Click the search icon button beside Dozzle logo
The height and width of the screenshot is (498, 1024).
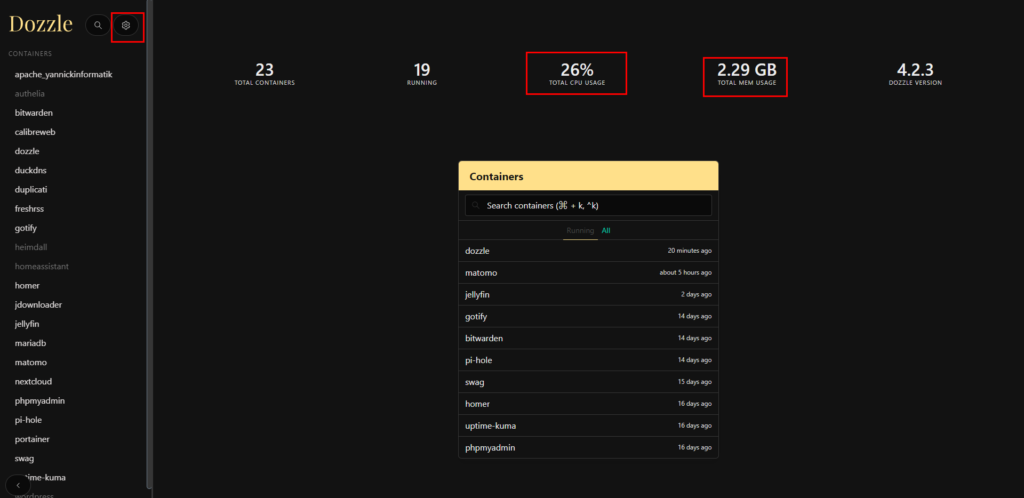[x=97, y=25]
